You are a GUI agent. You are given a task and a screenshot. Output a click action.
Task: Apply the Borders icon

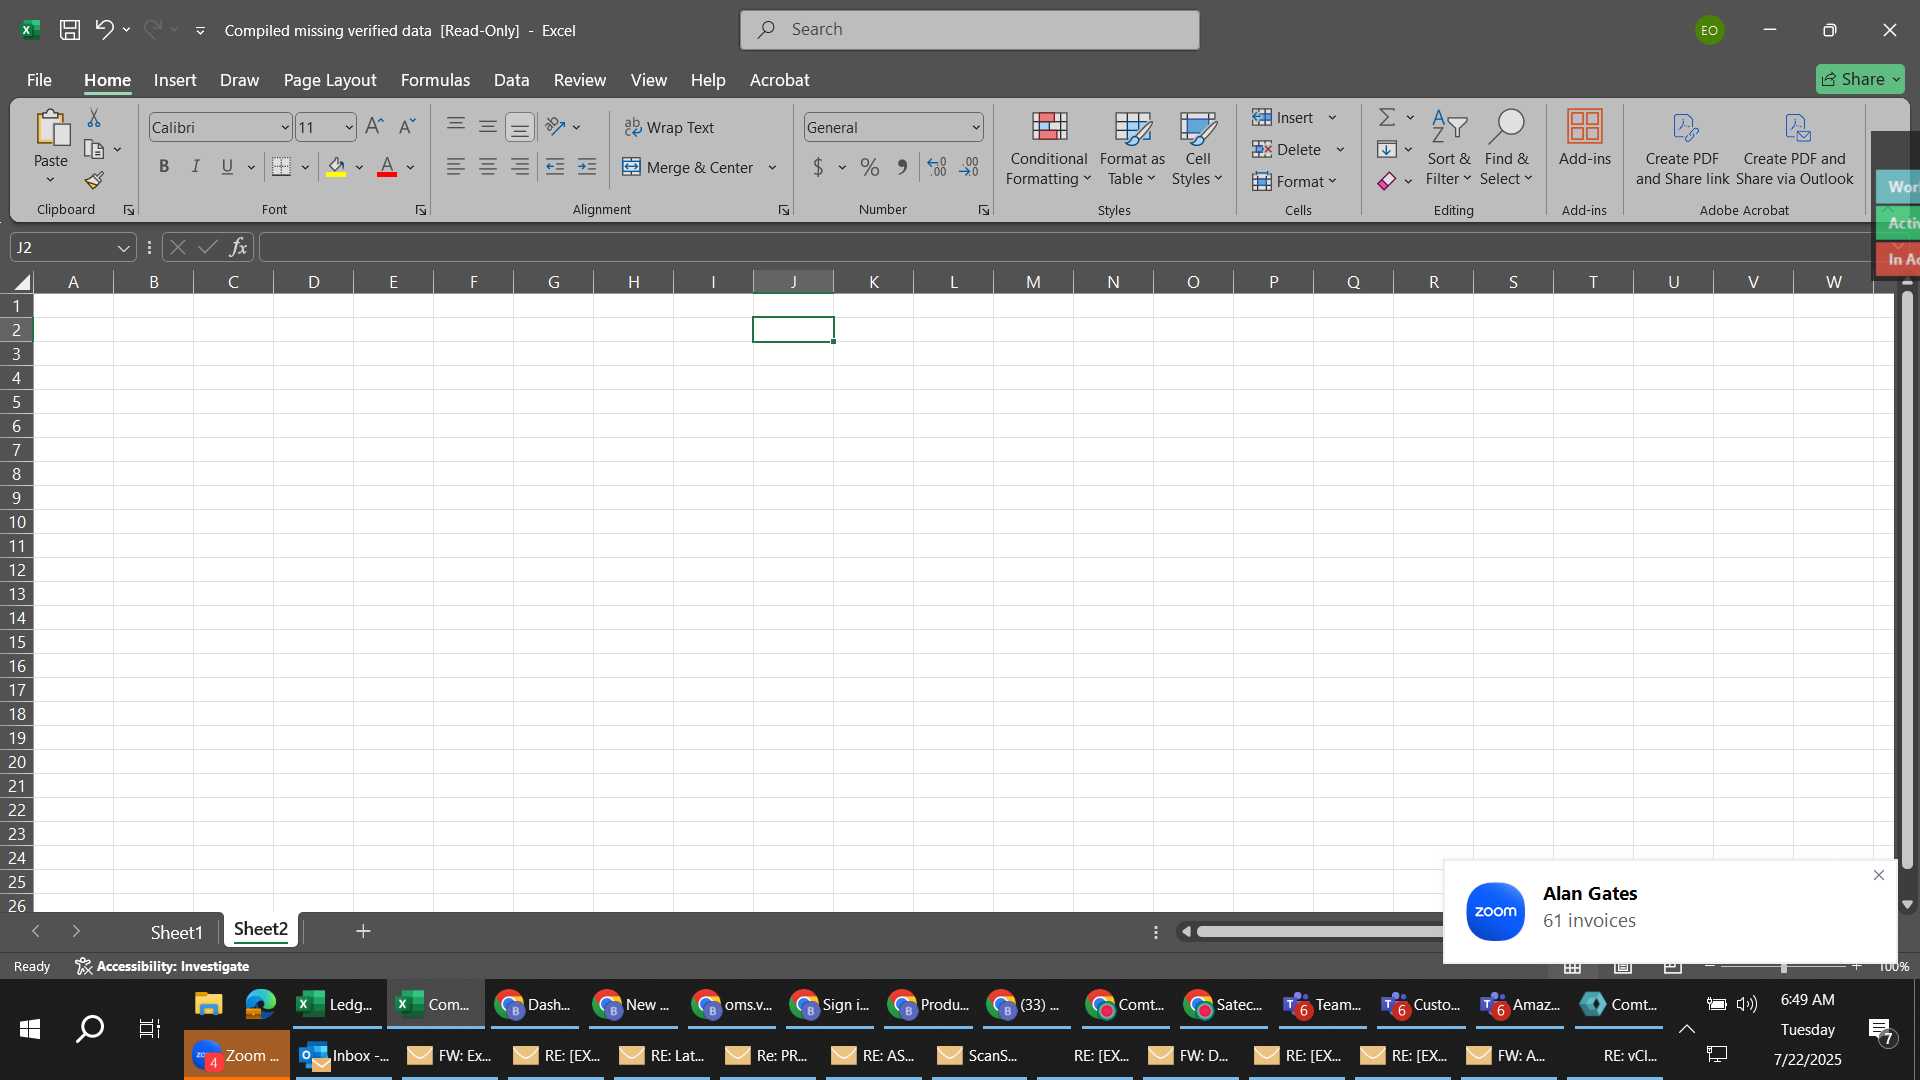click(282, 167)
